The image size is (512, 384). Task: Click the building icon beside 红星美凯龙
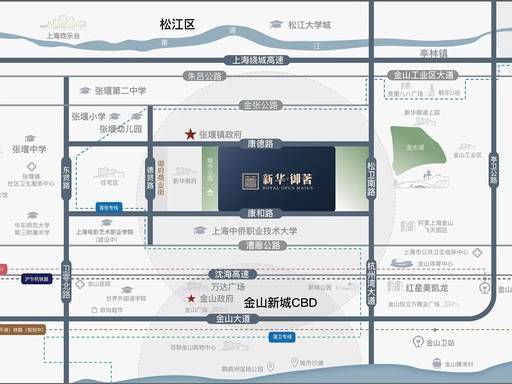tap(395, 287)
